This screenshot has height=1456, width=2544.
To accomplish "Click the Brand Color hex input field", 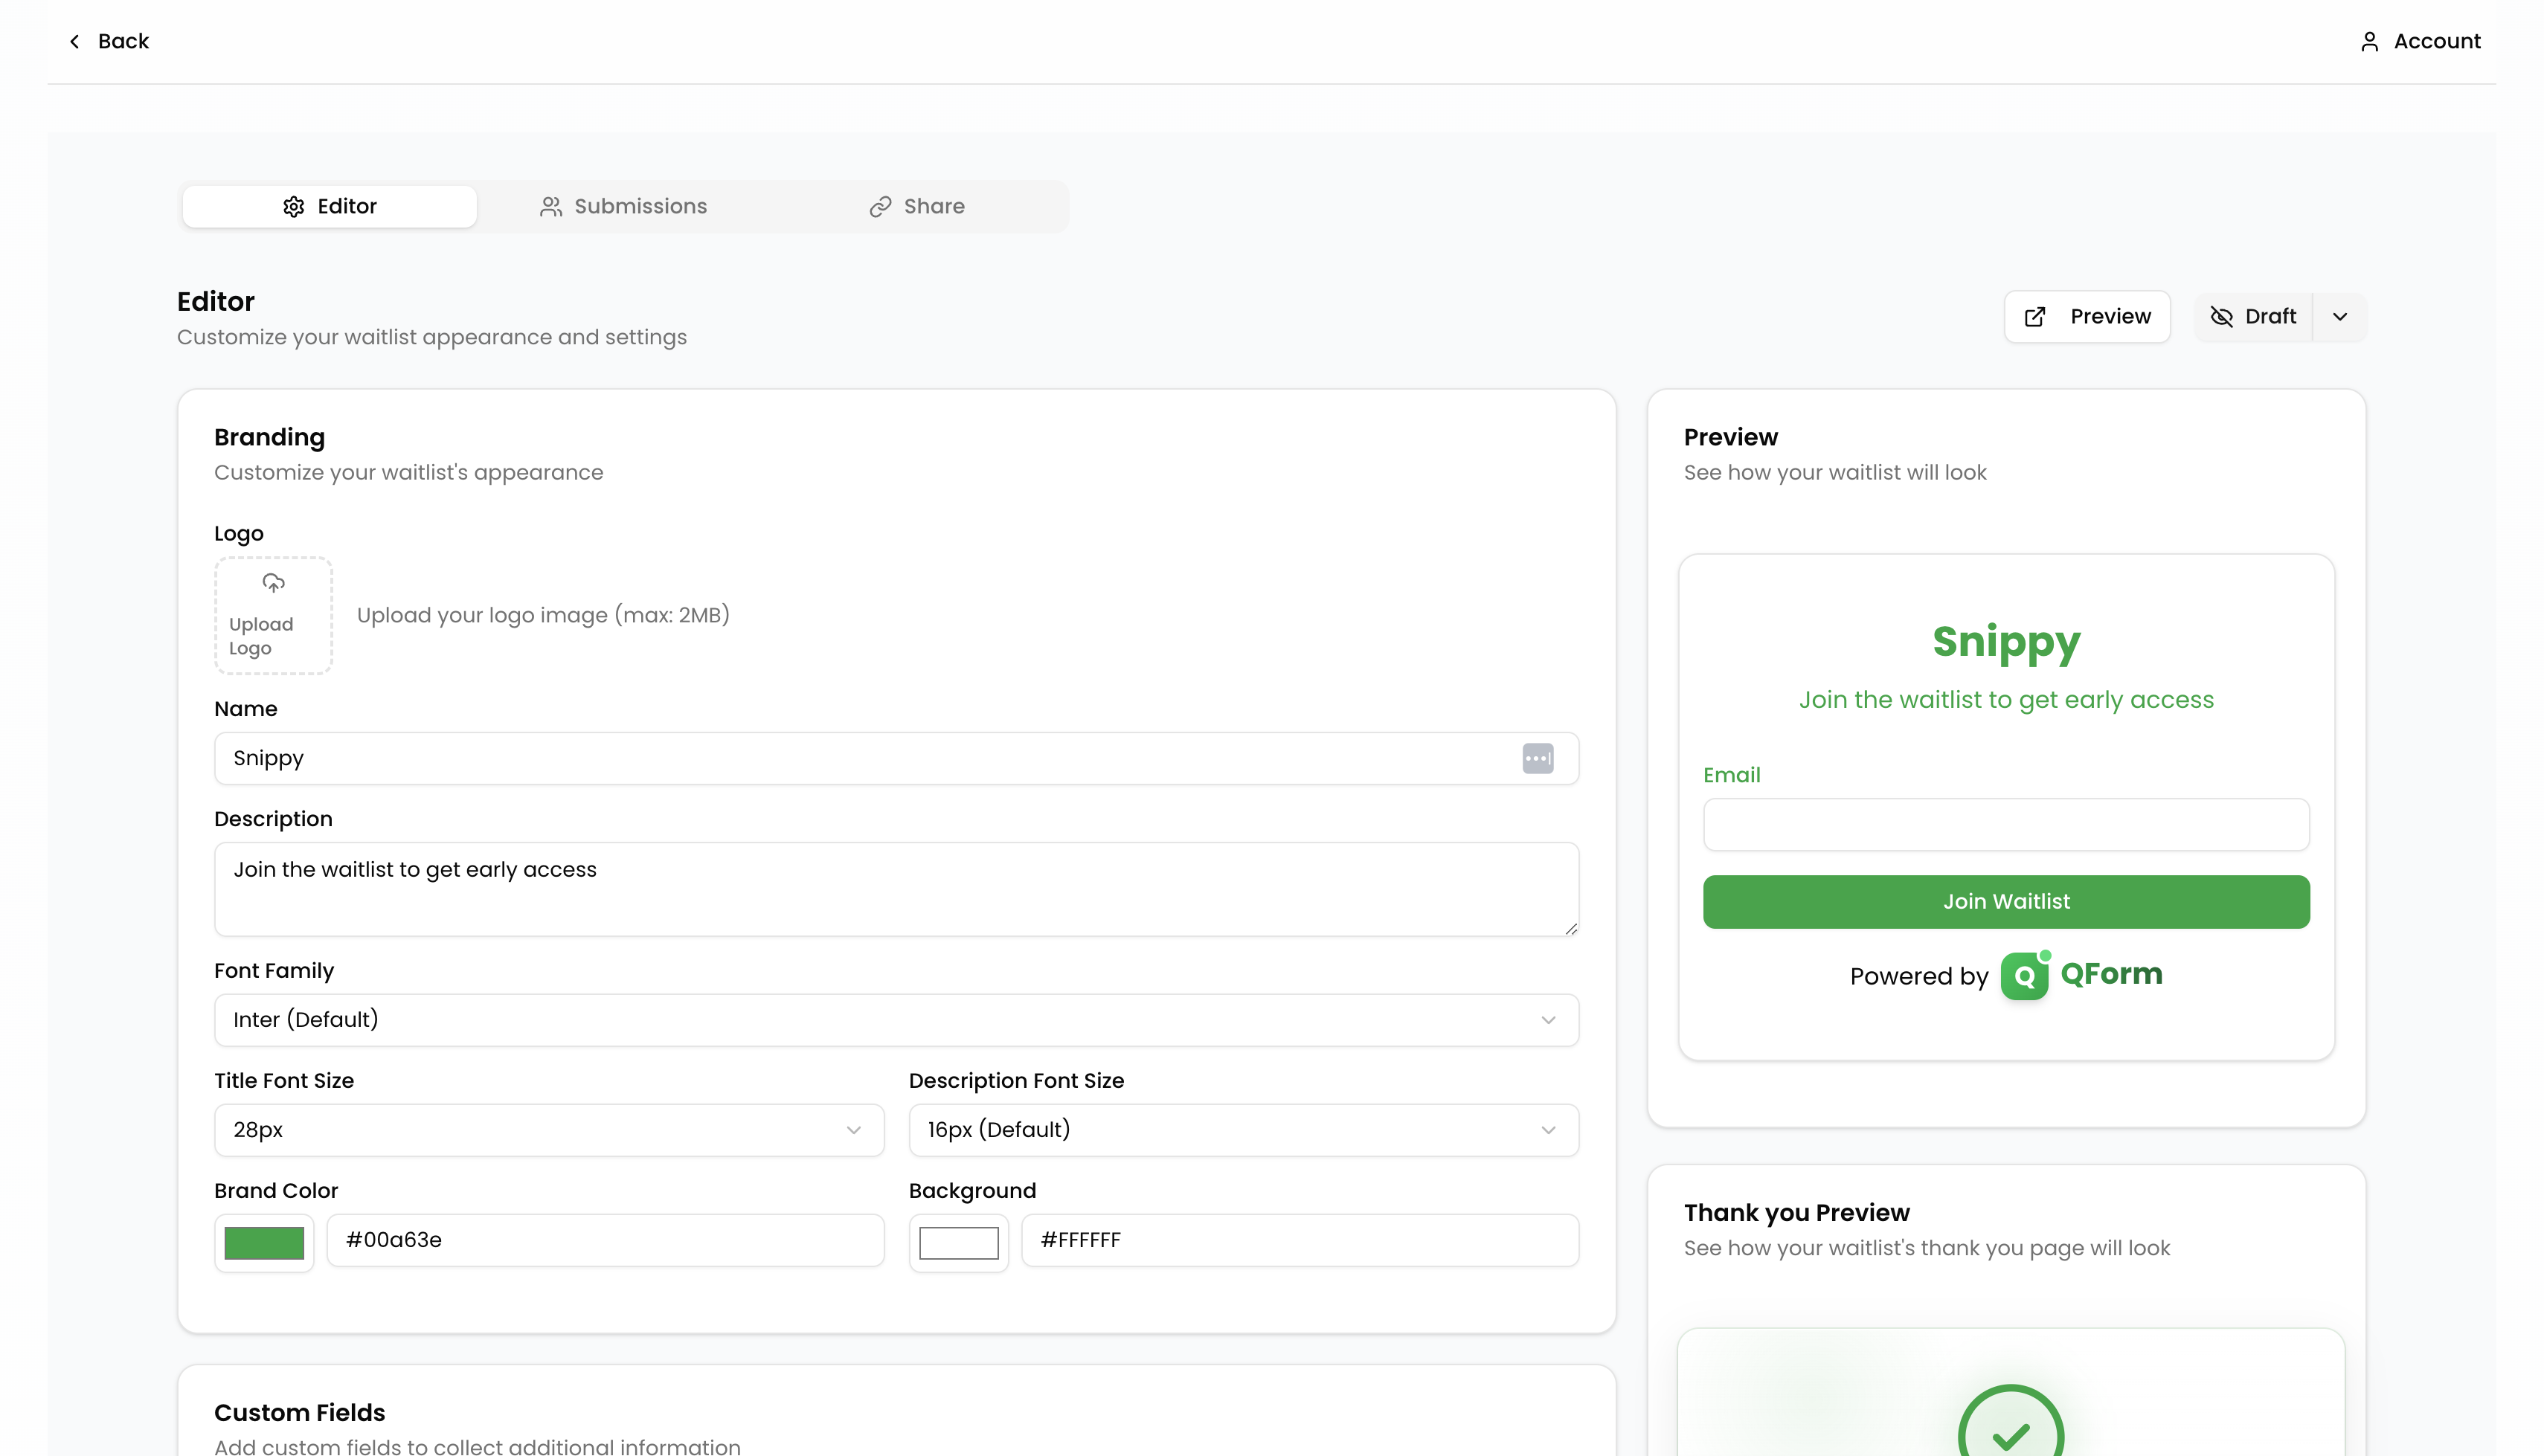I will tap(605, 1240).
